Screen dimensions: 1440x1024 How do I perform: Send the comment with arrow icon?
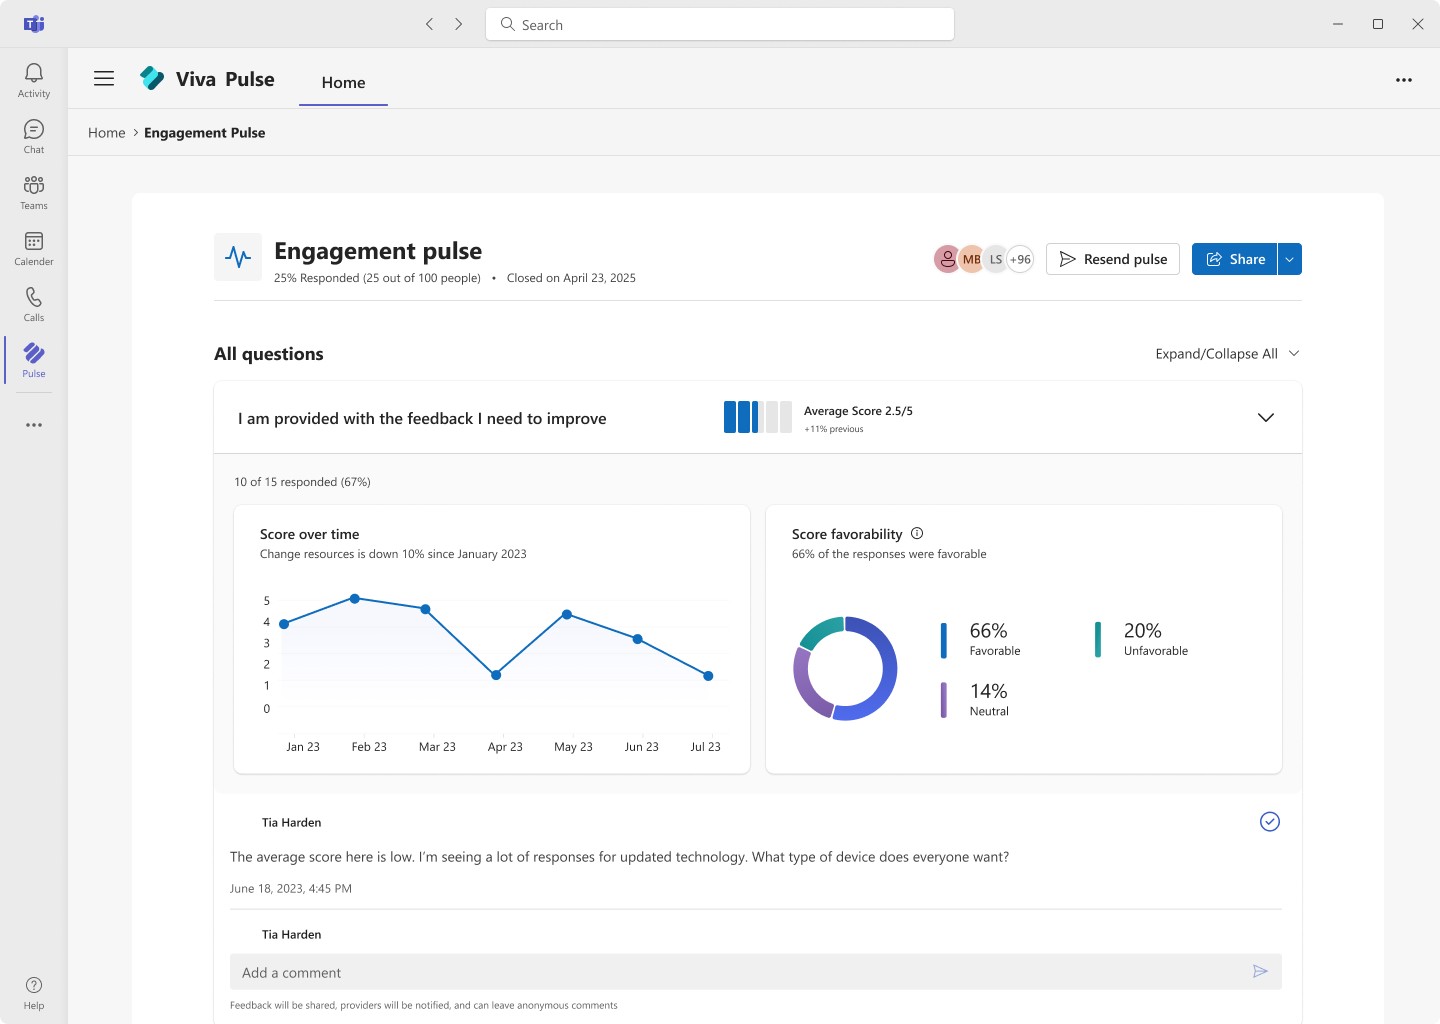pyautogui.click(x=1260, y=971)
